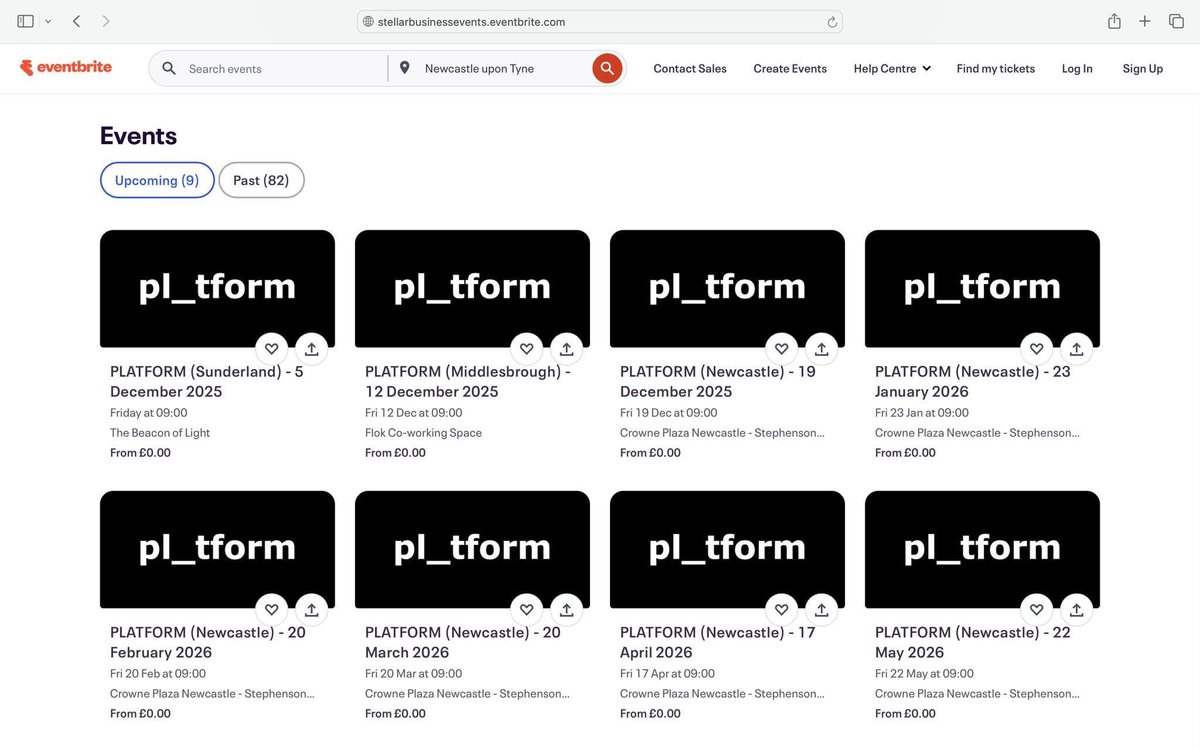Open PLATFORM (Newcastle) - 20 March 2026 title
This screenshot has height=750, width=1200.
click(463, 642)
